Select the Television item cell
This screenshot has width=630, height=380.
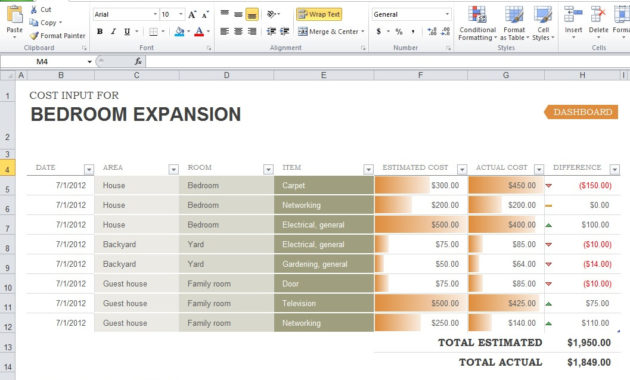tap(324, 303)
